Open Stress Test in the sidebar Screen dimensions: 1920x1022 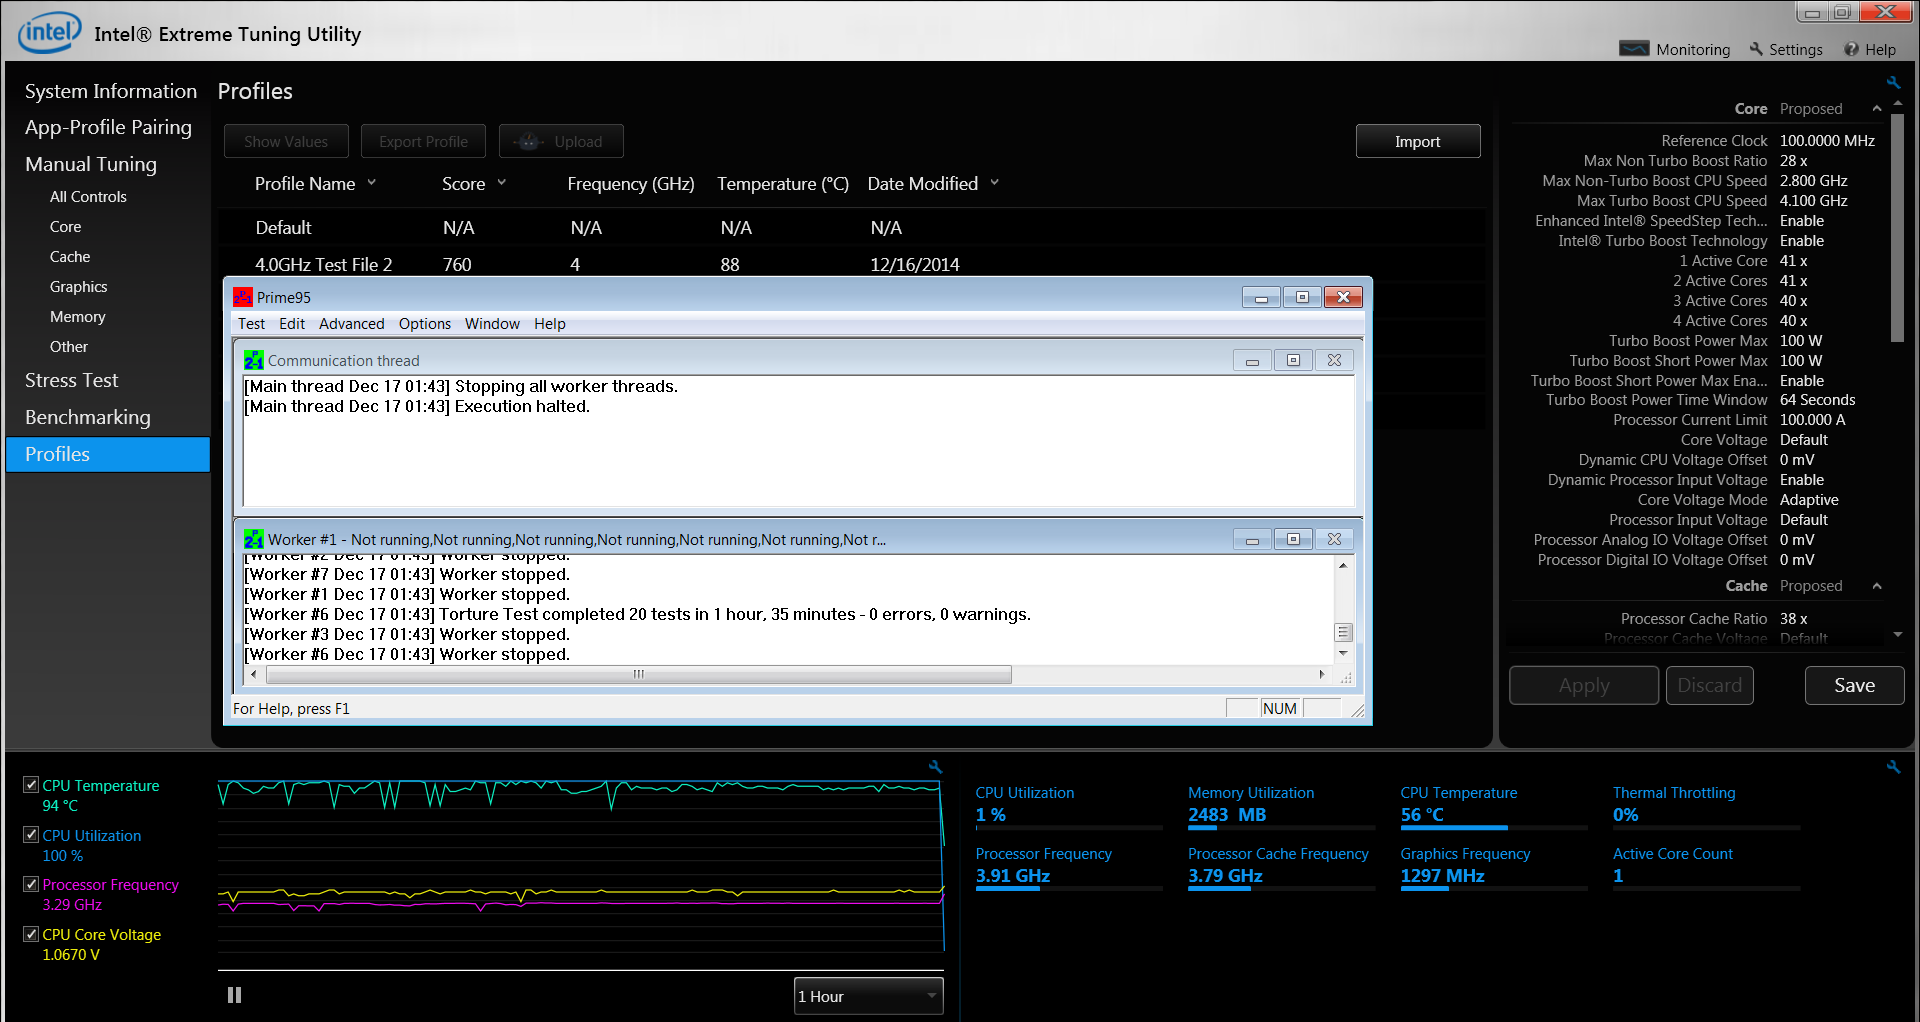pyautogui.click(x=71, y=380)
